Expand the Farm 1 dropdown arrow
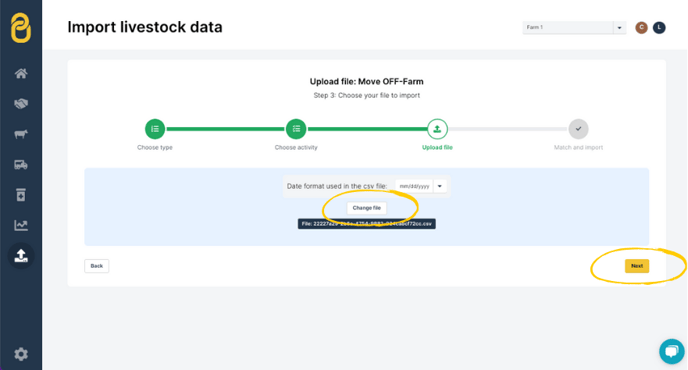The width and height of the screenshot is (688, 370). point(619,28)
